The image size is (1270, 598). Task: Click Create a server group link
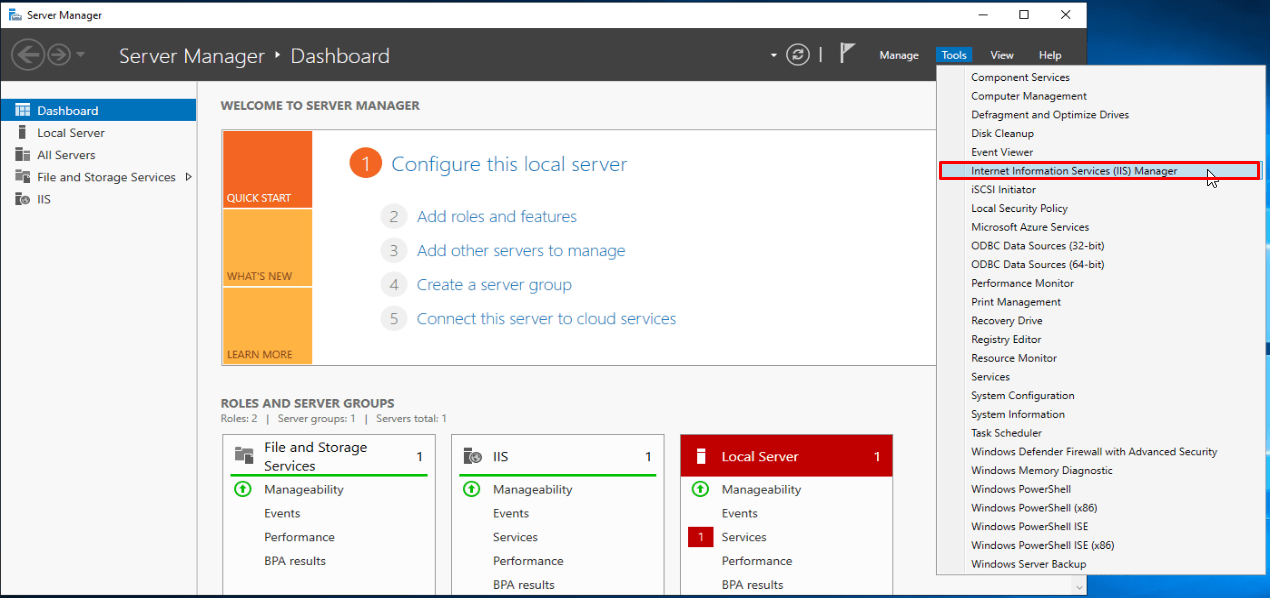coord(494,285)
